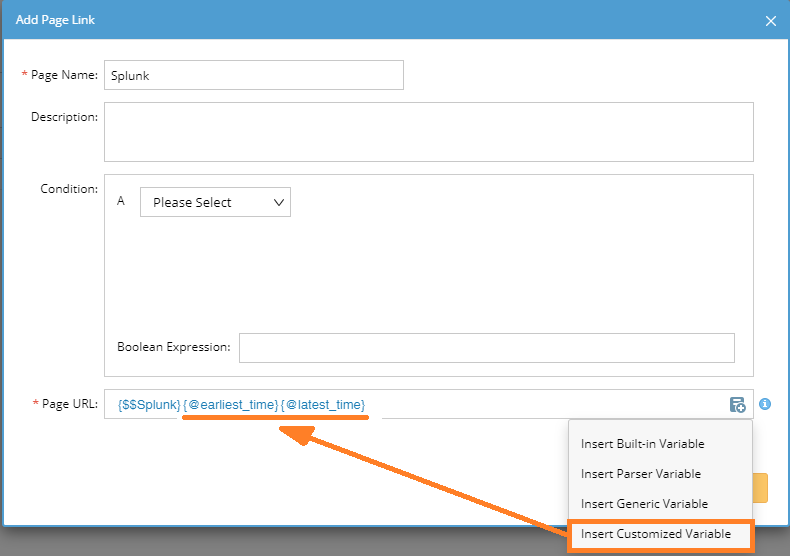This screenshot has width=790, height=556.
Task: Click the blue info icon beside Page URL
Action: pyautogui.click(x=765, y=404)
